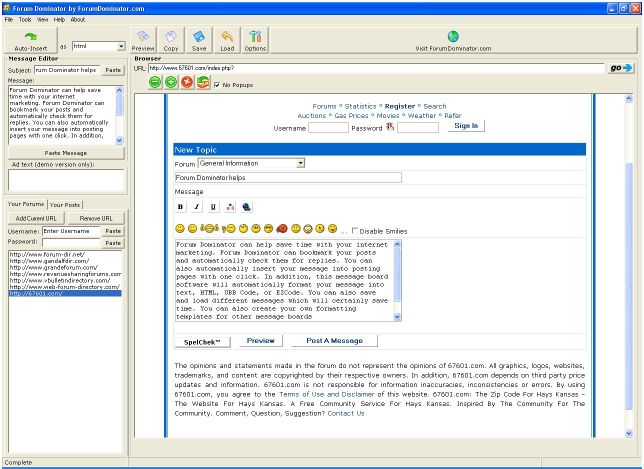
Task: Open the General Information forum dropdown
Action: pos(301,163)
